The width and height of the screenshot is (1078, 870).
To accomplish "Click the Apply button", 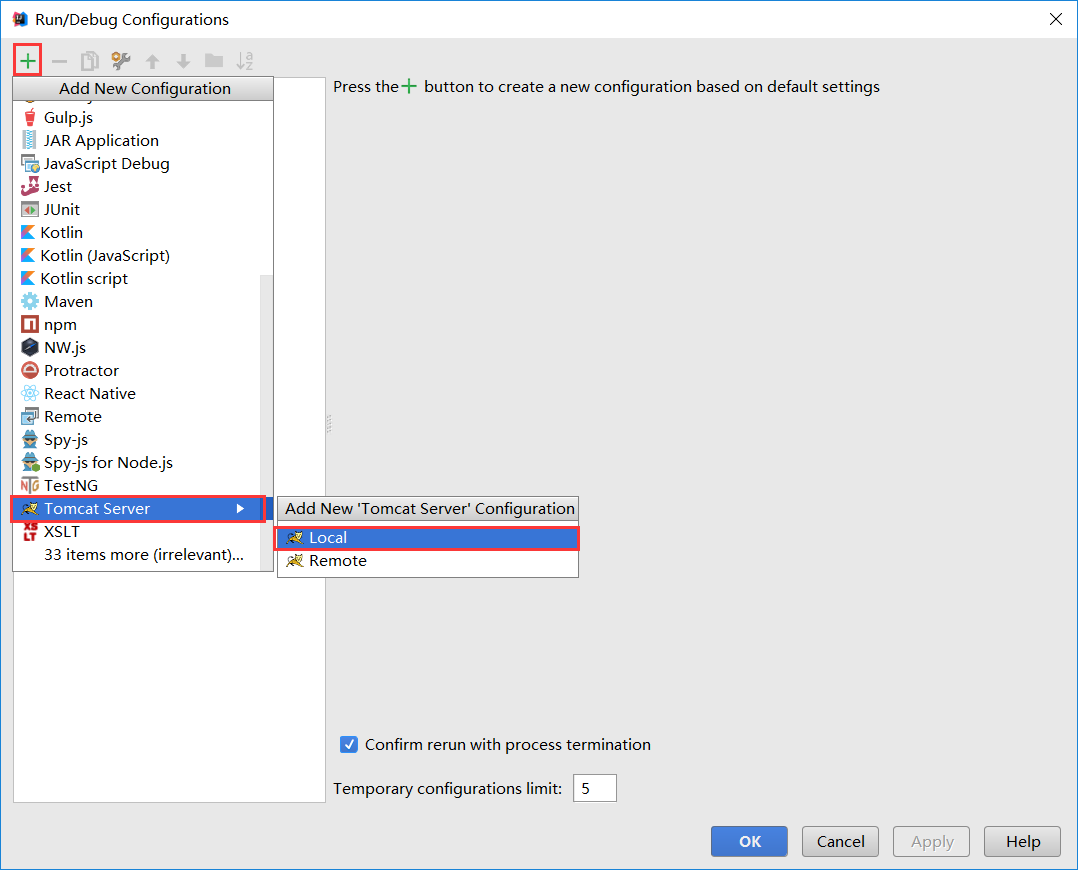I will click(x=932, y=842).
